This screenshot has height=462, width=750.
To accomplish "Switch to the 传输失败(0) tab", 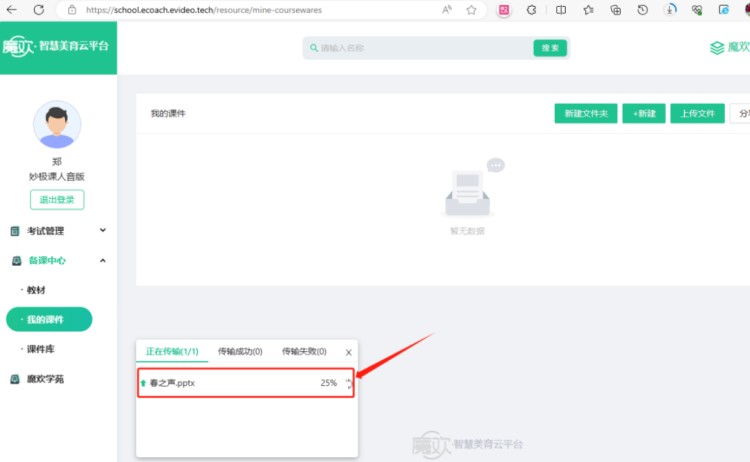I will 304,352.
